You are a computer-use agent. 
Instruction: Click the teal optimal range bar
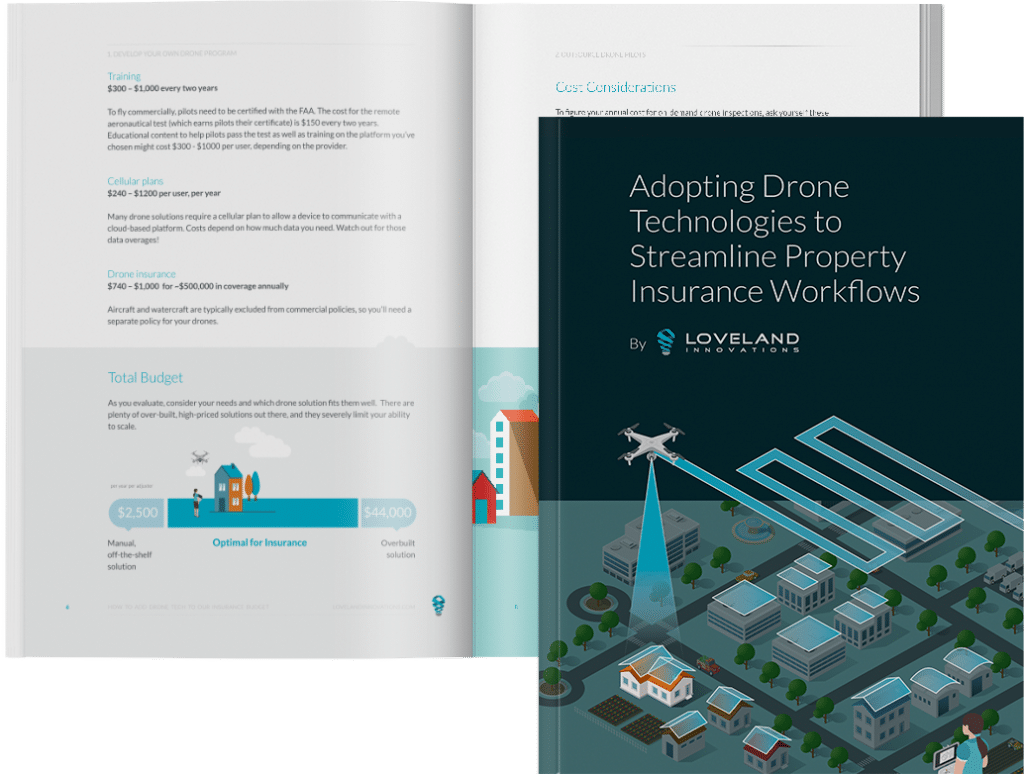tap(263, 513)
